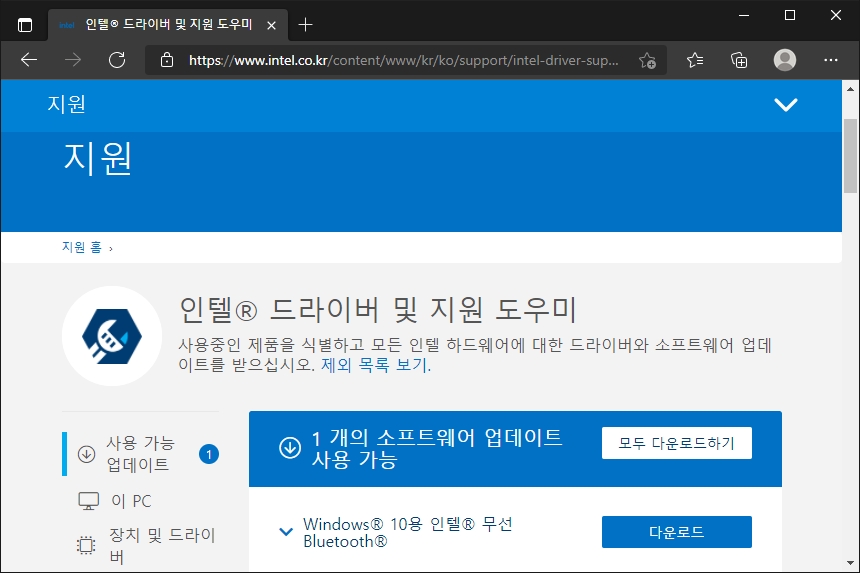Click the forward navigation arrow

[x=72, y=60]
